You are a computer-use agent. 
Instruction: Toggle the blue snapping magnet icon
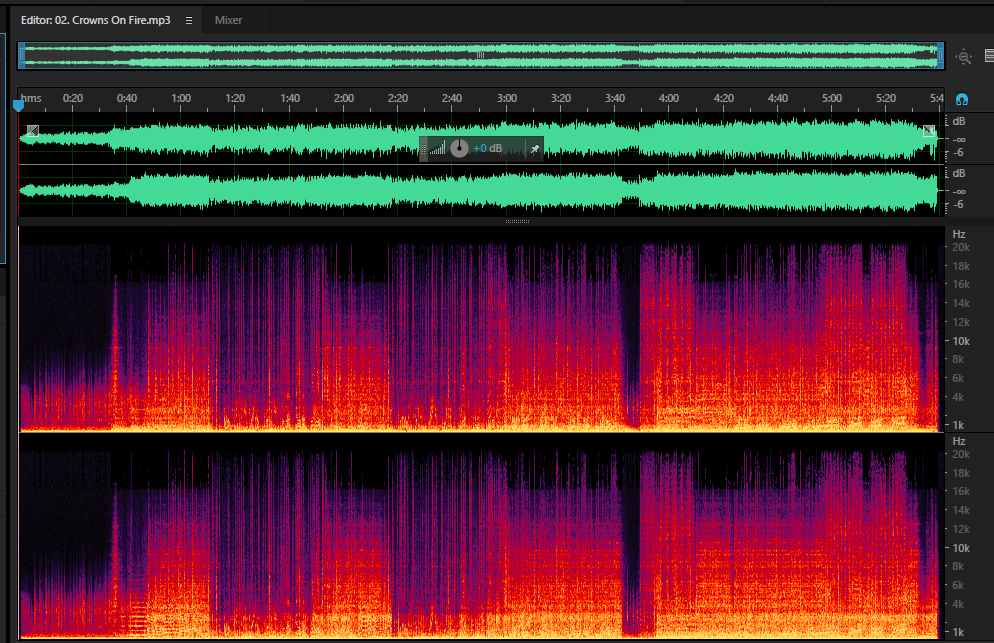[962, 99]
